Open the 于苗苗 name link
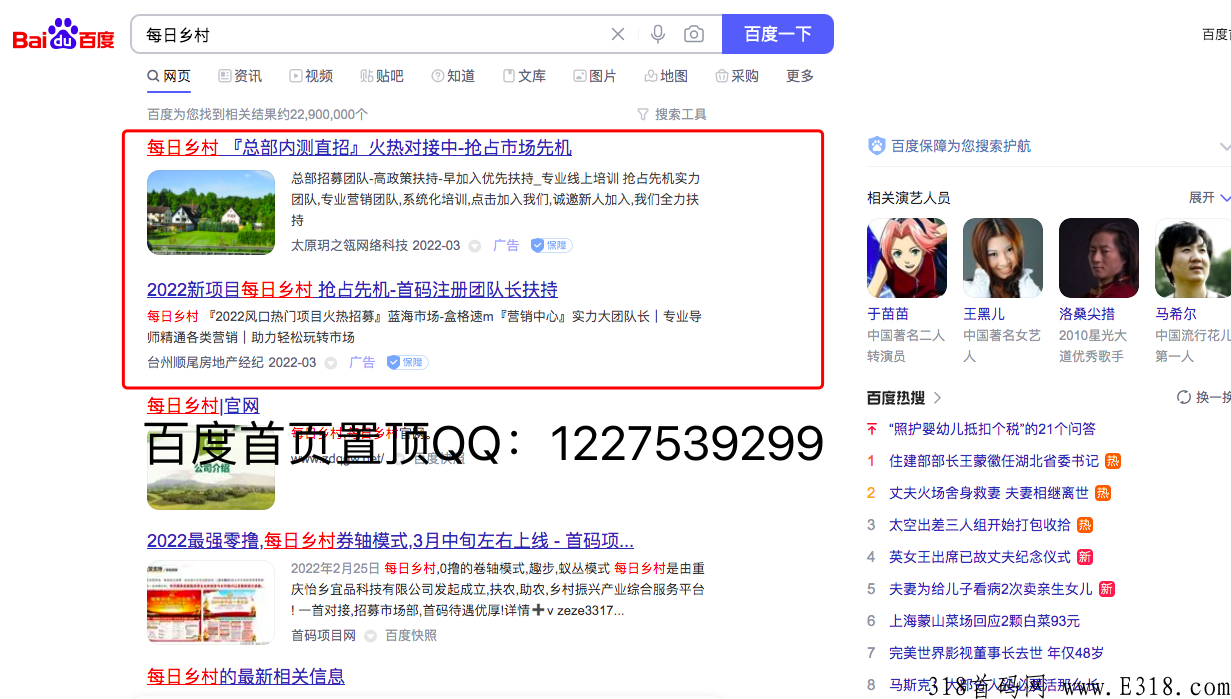Screen dimensions: 1231x699 pos(888,314)
